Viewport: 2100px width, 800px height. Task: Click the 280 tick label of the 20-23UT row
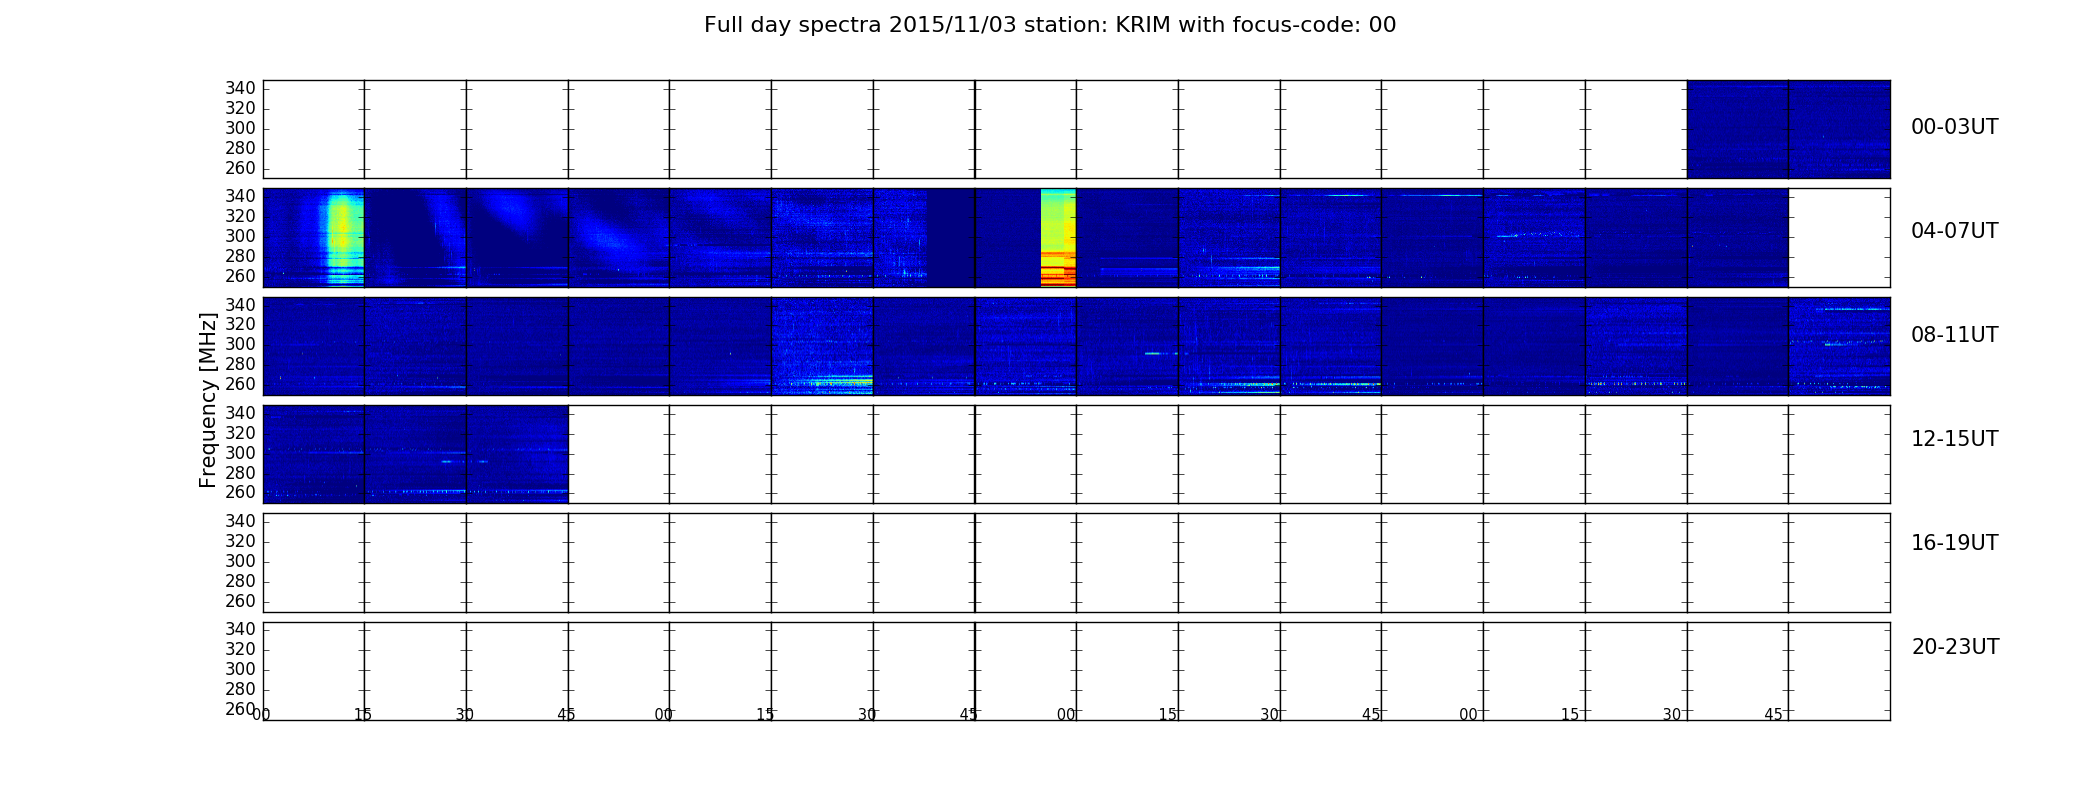pyautogui.click(x=240, y=689)
